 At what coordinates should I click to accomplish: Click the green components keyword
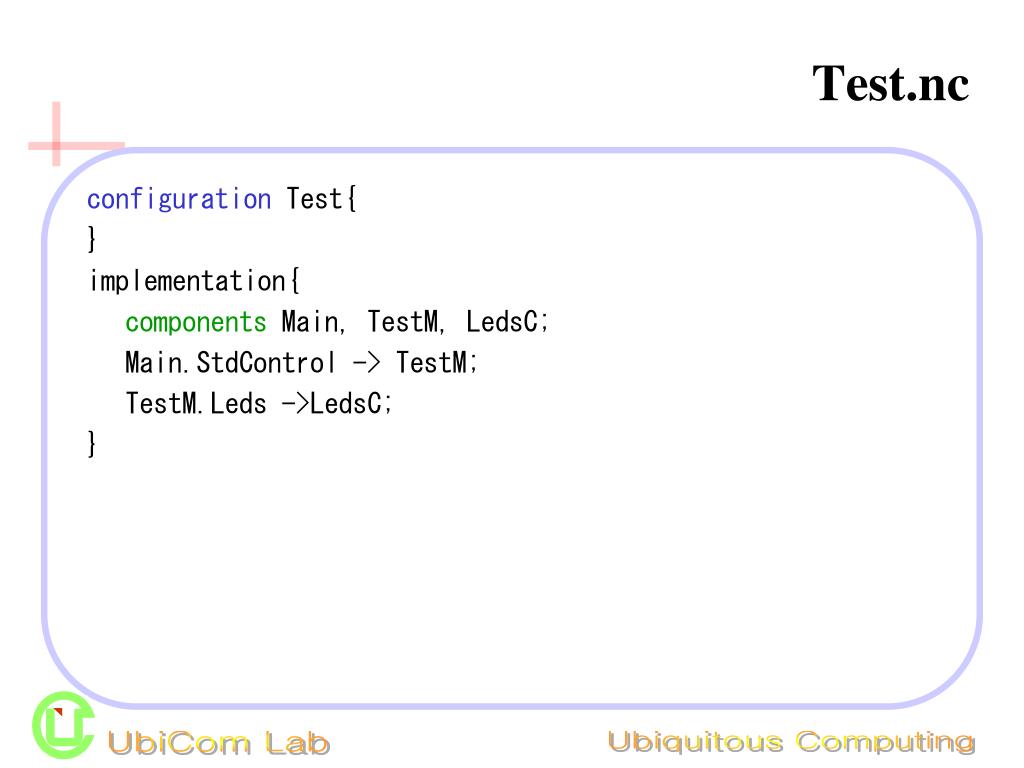pos(196,322)
